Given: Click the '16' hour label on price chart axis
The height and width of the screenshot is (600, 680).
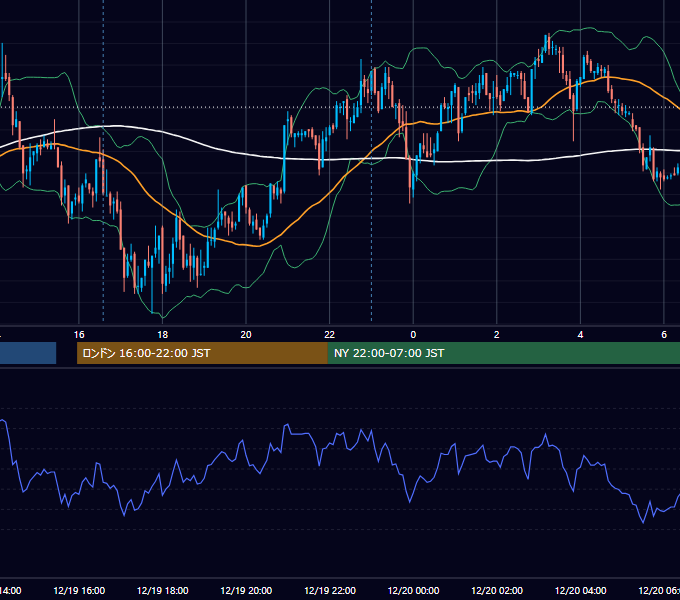Looking at the screenshot, I should pos(79,335).
